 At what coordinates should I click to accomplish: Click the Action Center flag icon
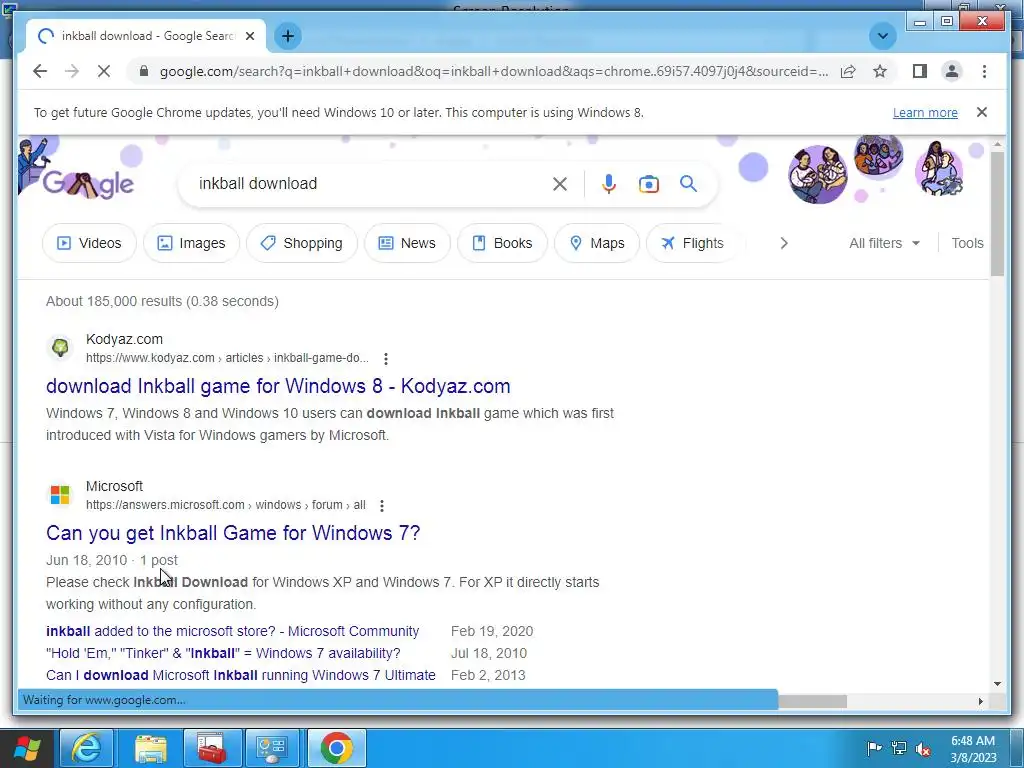coord(874,748)
